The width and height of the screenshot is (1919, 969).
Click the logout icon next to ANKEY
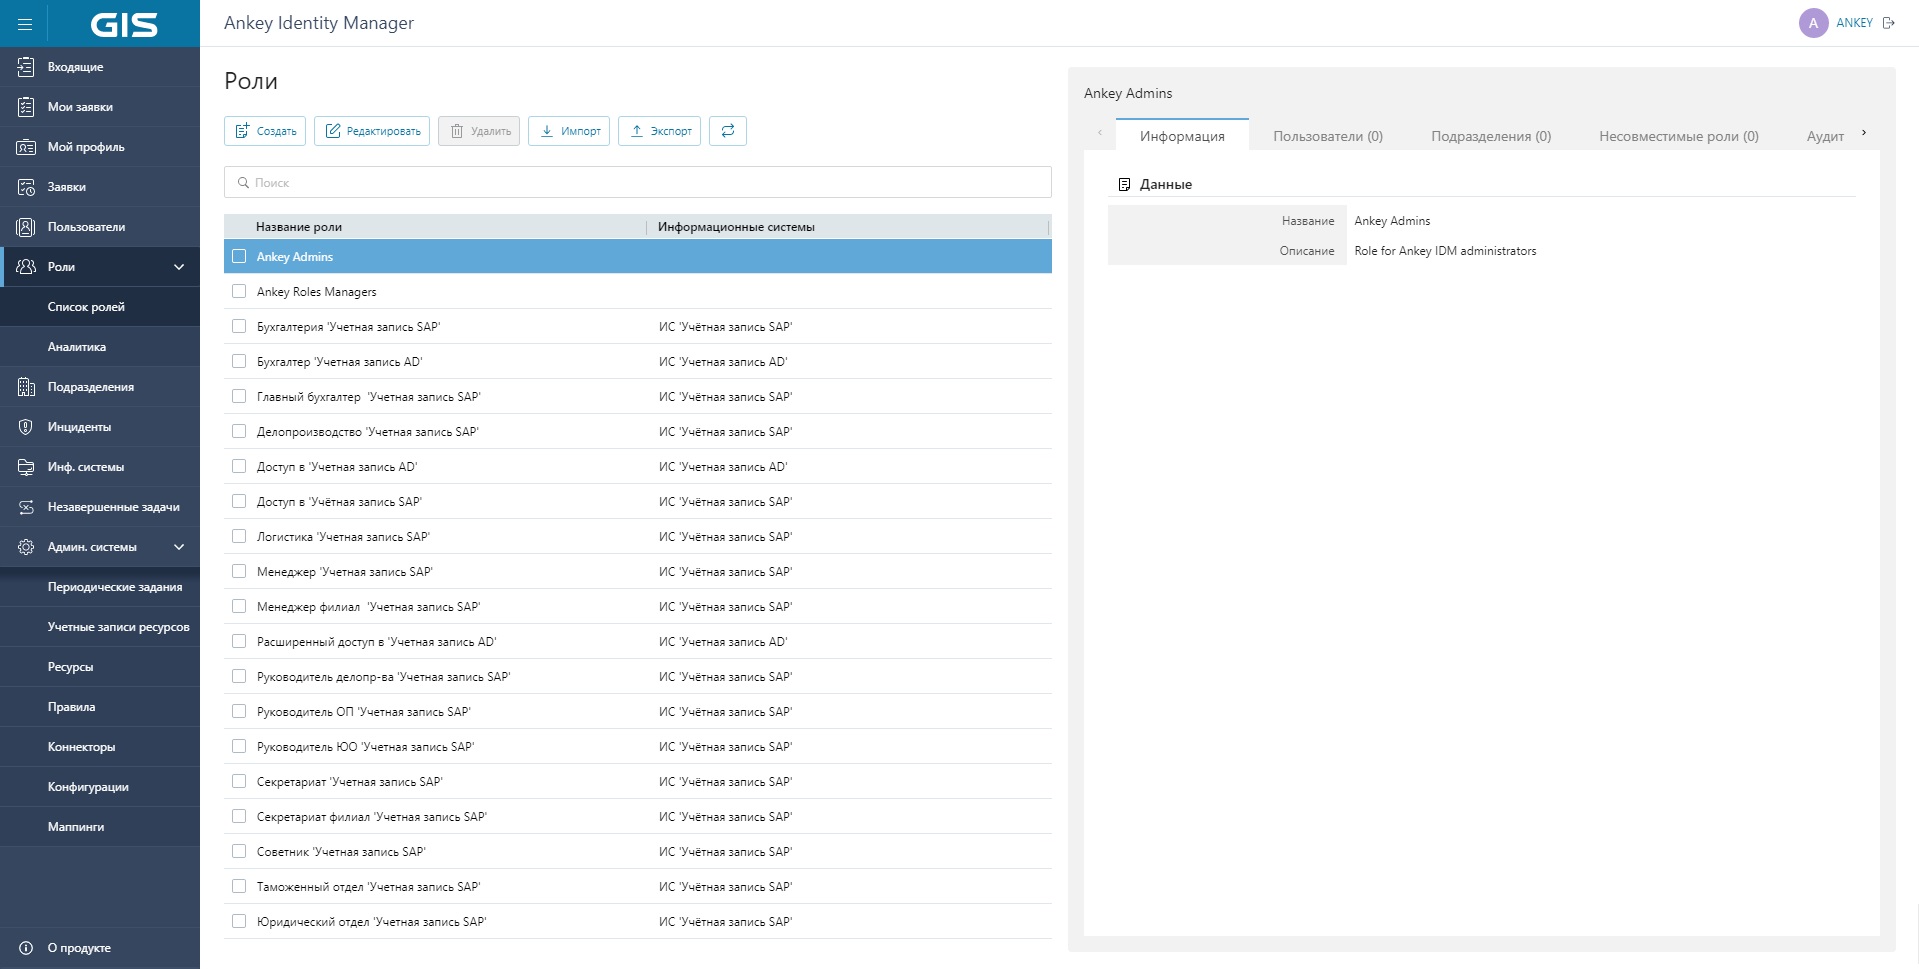(1889, 23)
